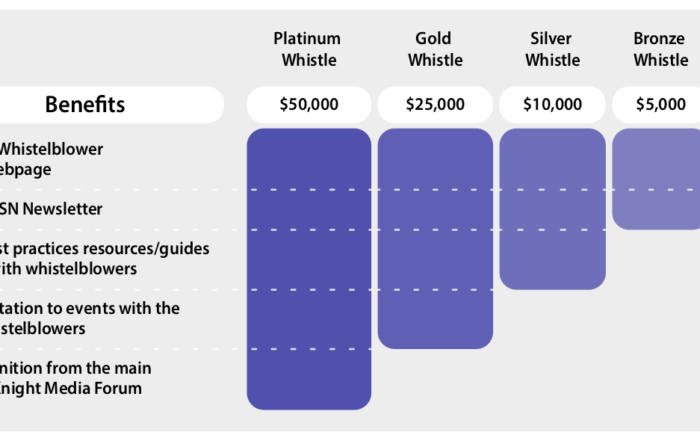This screenshot has width=700, height=441.
Task: Click the Silver Whistle heading
Action: click(x=552, y=49)
